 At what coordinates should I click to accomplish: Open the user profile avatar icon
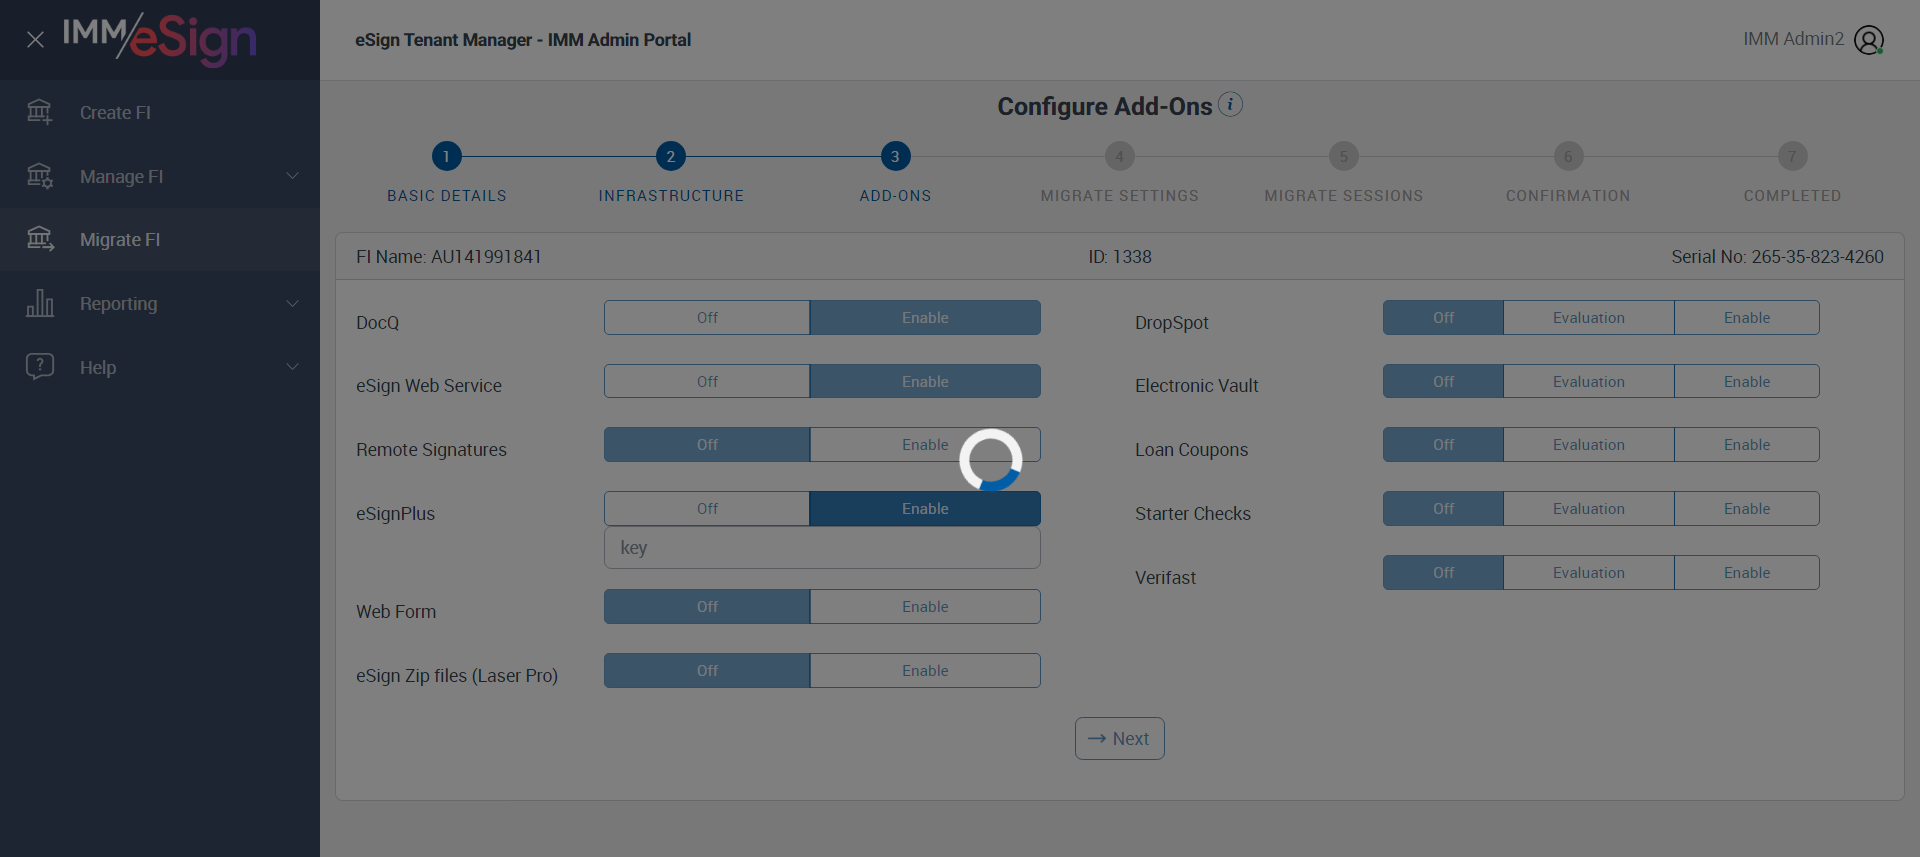(x=1868, y=40)
